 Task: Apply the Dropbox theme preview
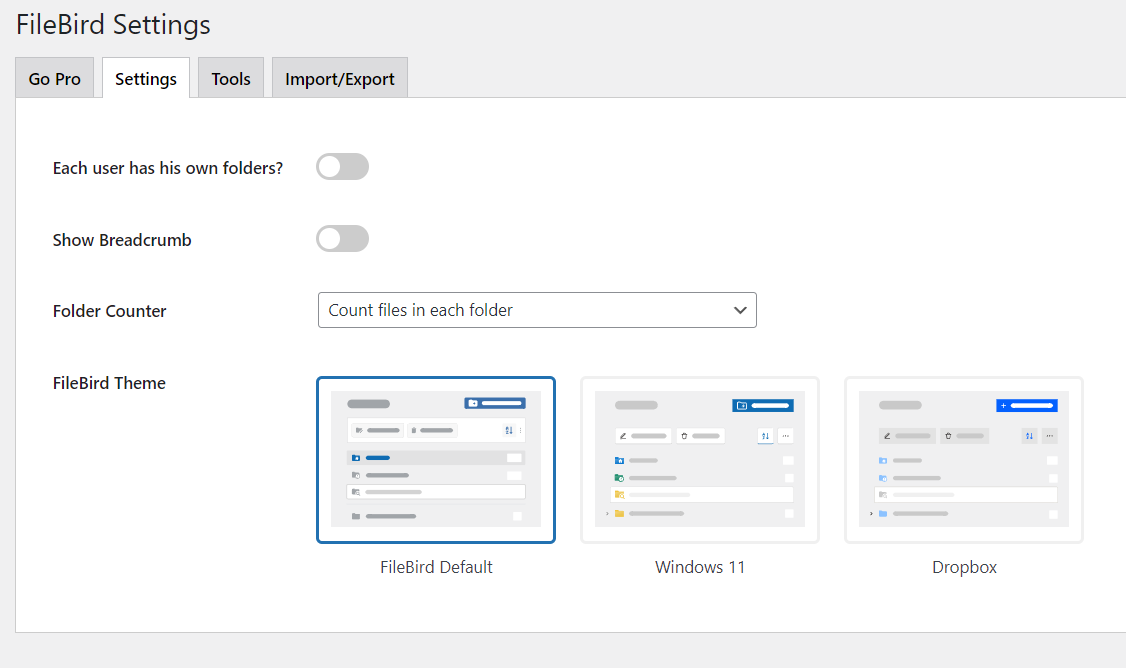[x=963, y=459]
